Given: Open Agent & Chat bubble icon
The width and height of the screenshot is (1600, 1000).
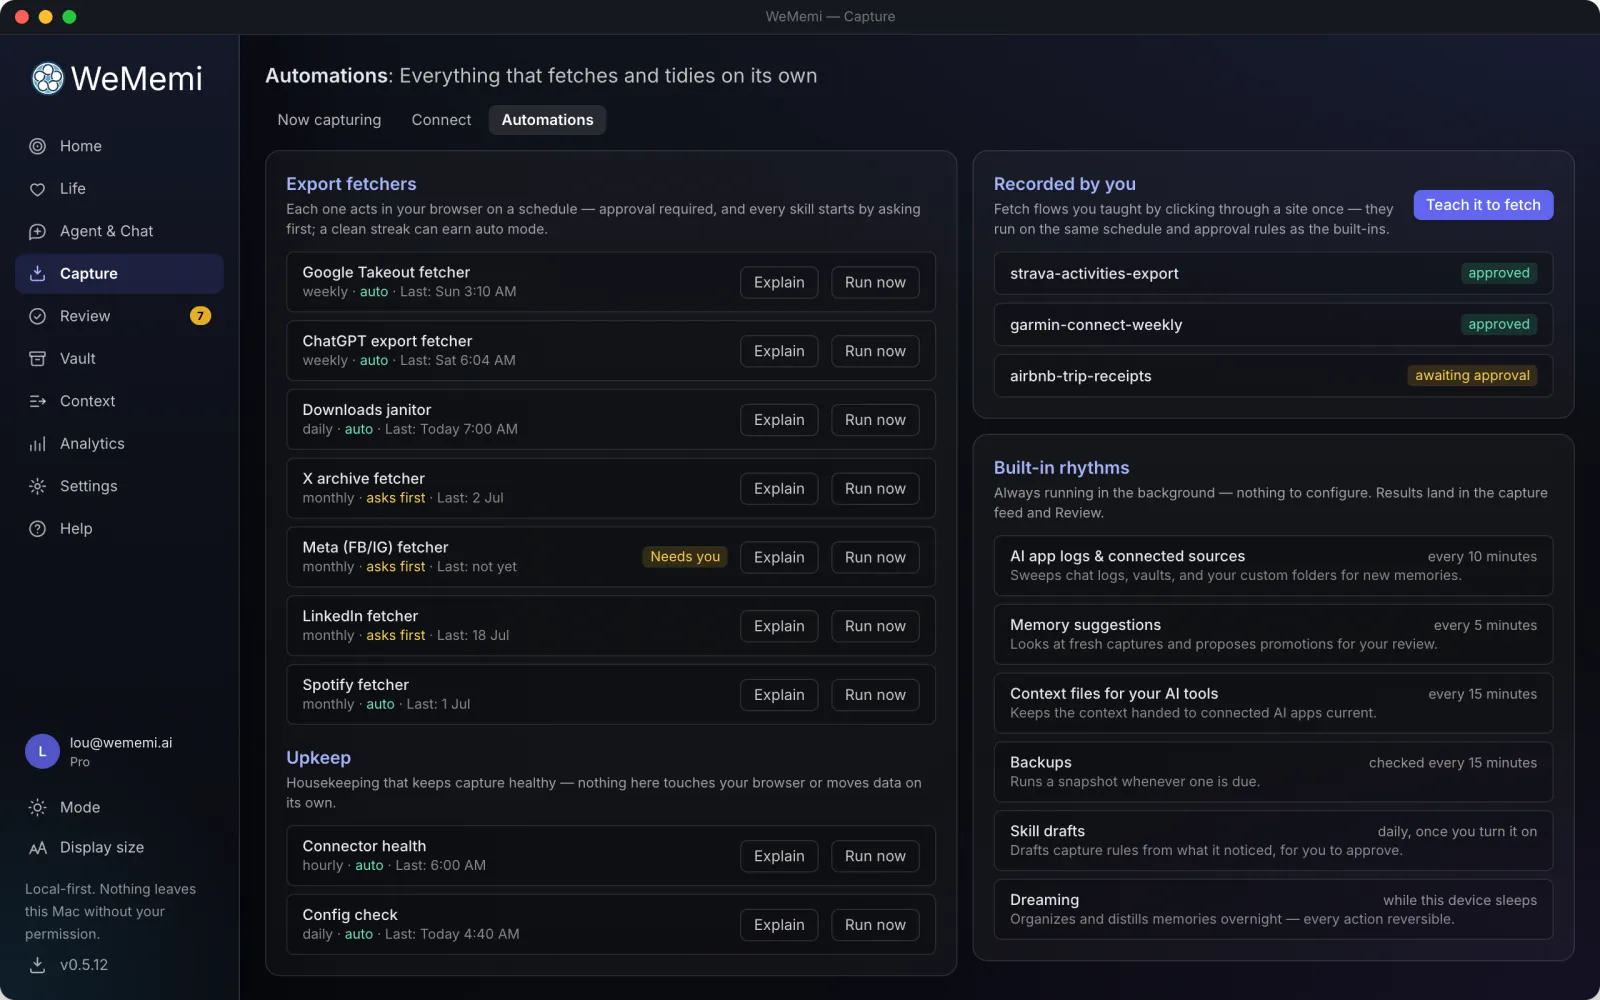Looking at the screenshot, I should click(x=38, y=231).
